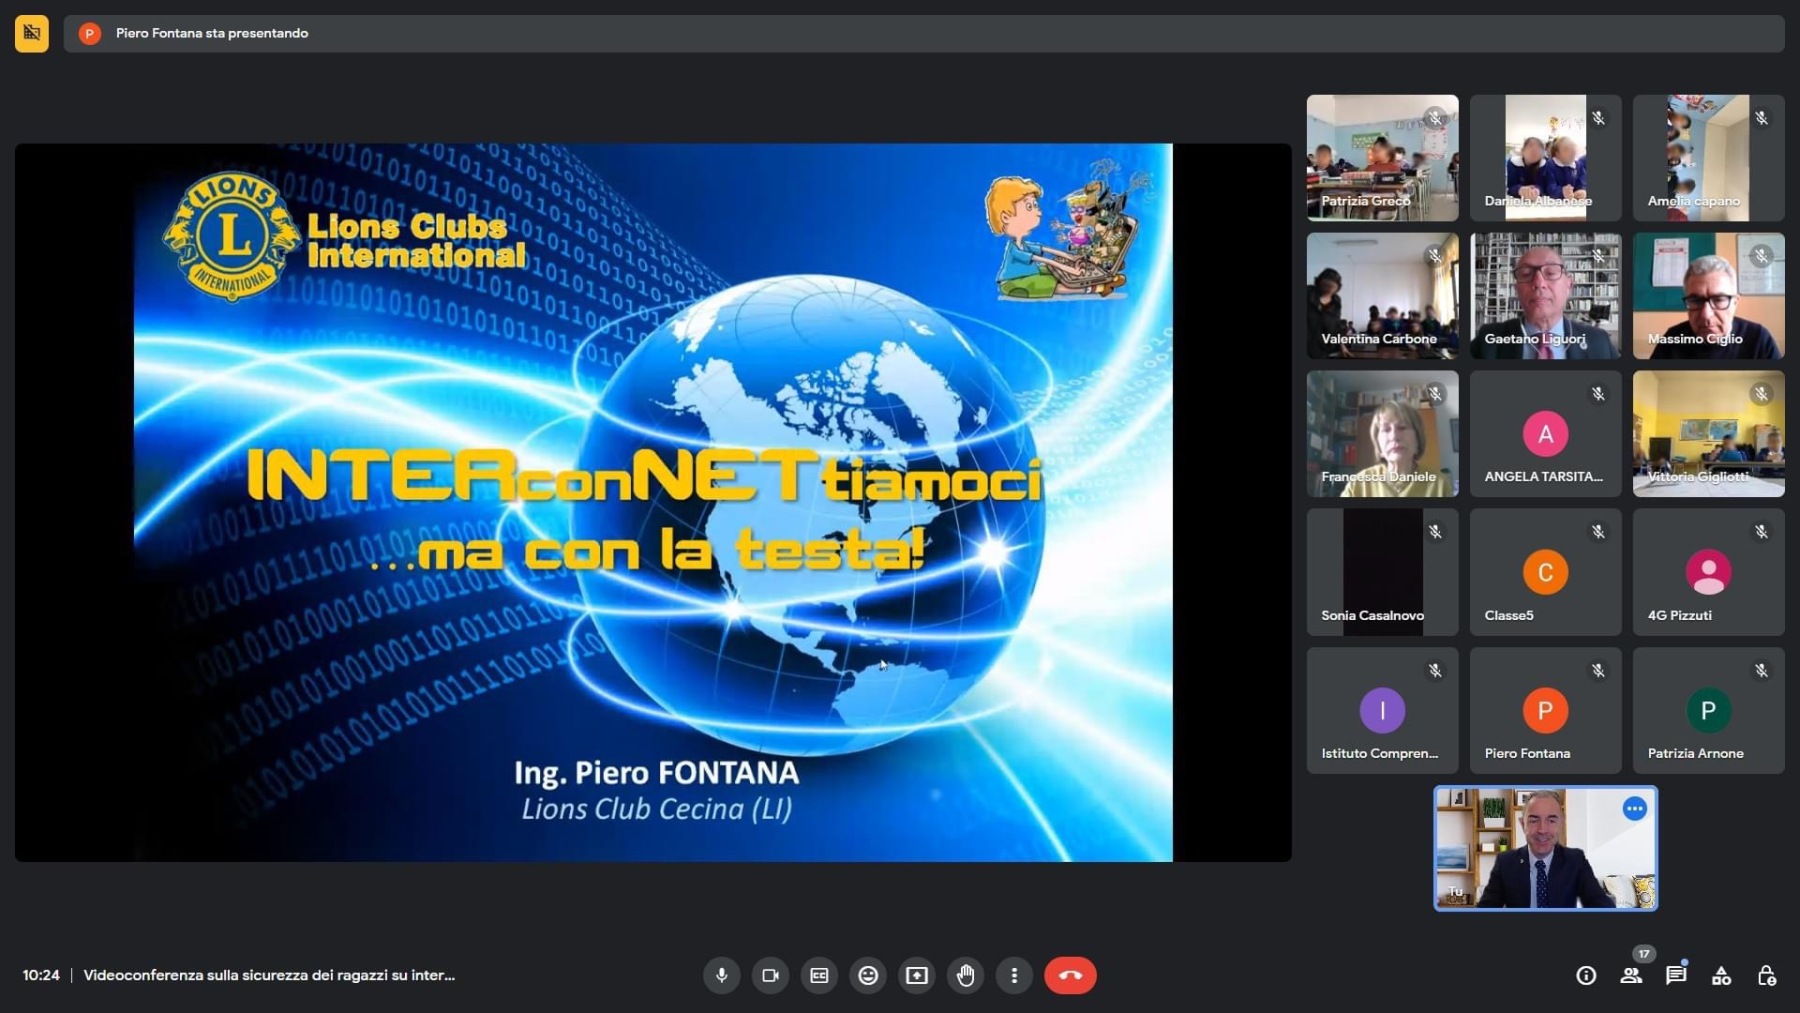Click your own self-view video tile
1800x1013 pixels.
click(1545, 848)
